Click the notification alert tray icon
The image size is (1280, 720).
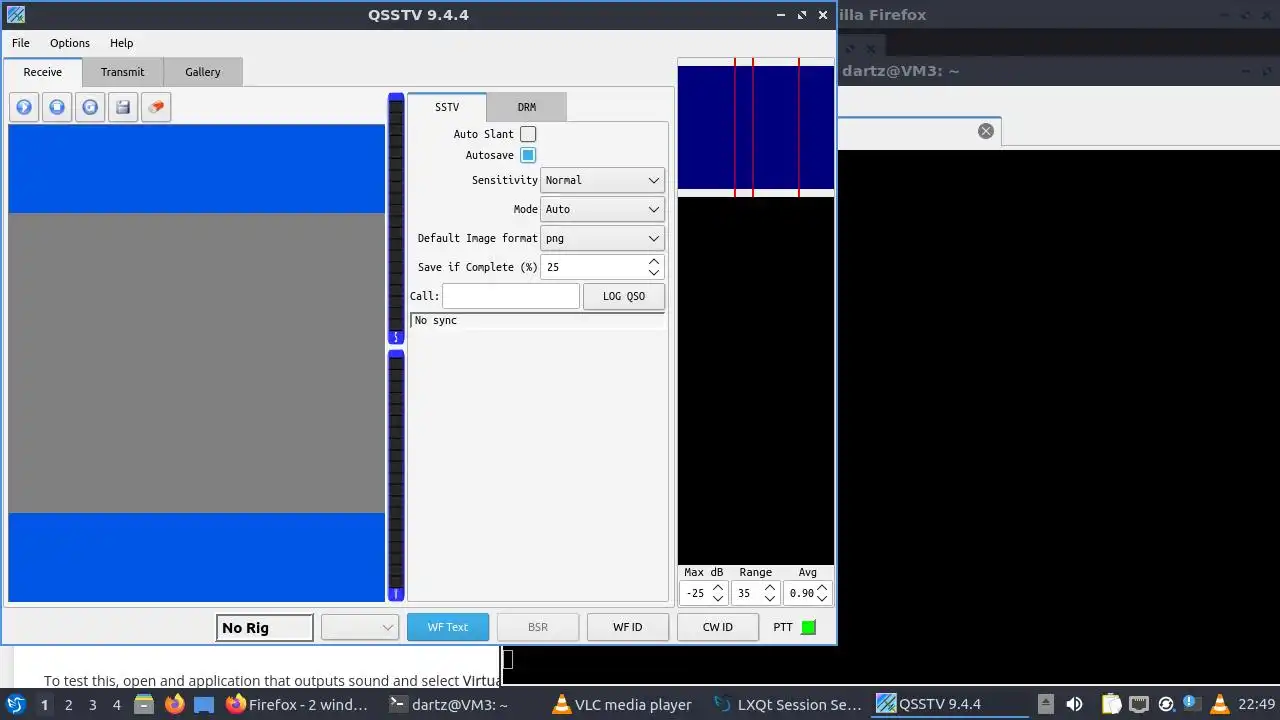pyautogui.click(x=1191, y=704)
